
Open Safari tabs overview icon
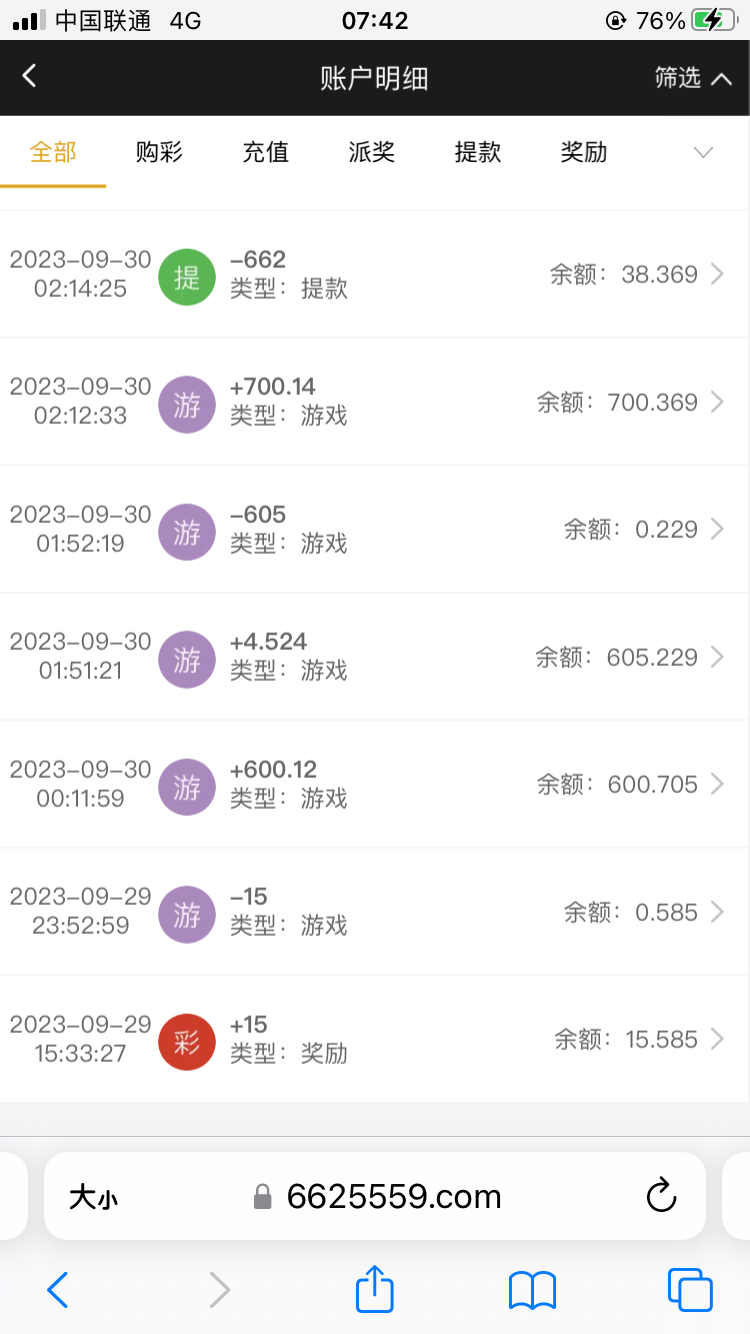(690, 1289)
